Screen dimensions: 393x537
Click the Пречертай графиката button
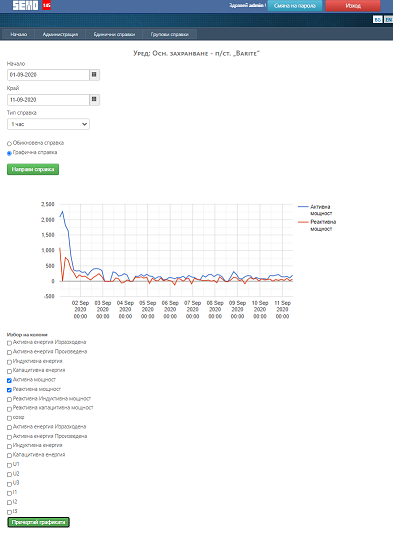click(38, 522)
